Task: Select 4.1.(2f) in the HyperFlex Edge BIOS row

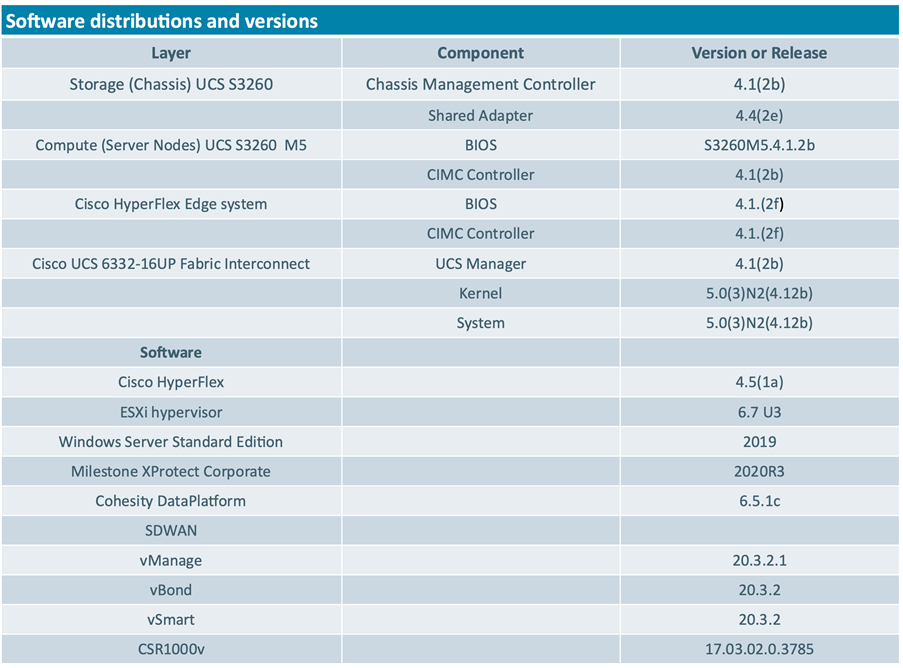Action: coord(759,204)
